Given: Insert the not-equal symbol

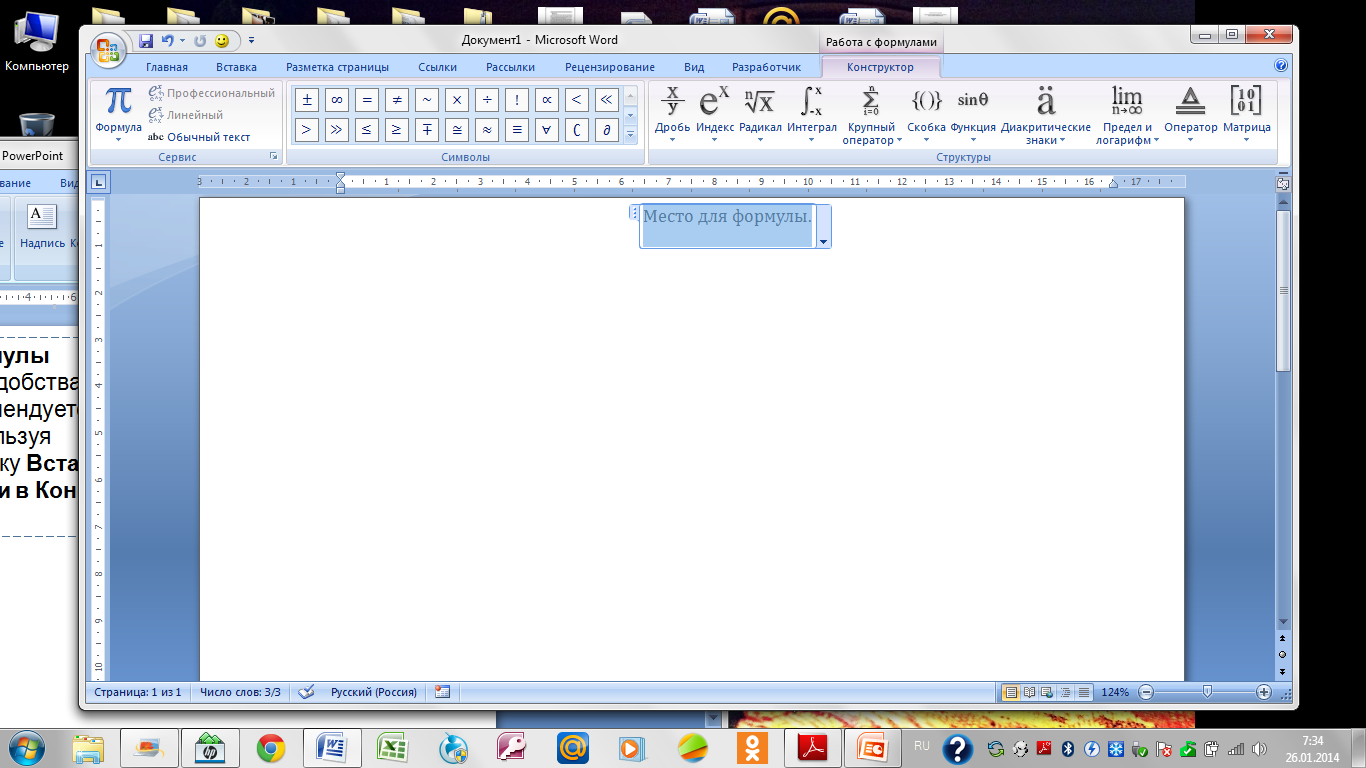Looking at the screenshot, I should click(x=397, y=99).
